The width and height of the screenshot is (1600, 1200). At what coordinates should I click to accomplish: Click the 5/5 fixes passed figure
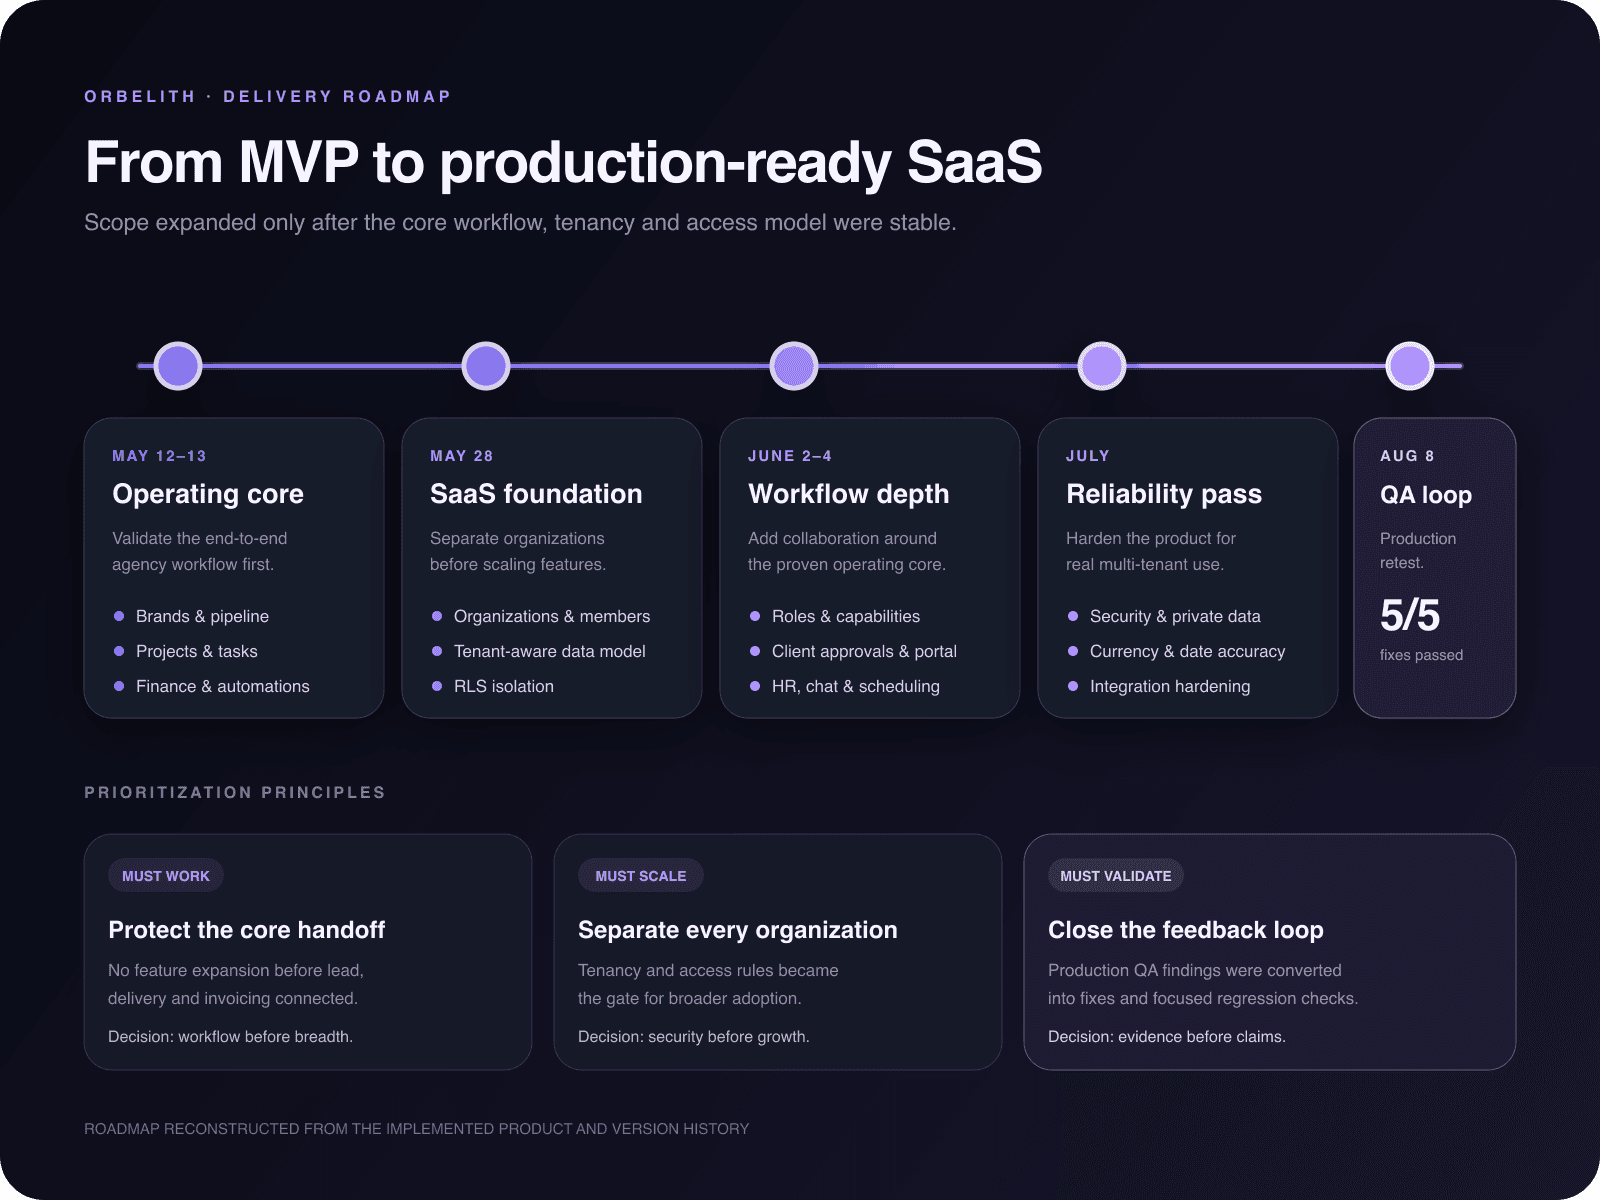1410,615
